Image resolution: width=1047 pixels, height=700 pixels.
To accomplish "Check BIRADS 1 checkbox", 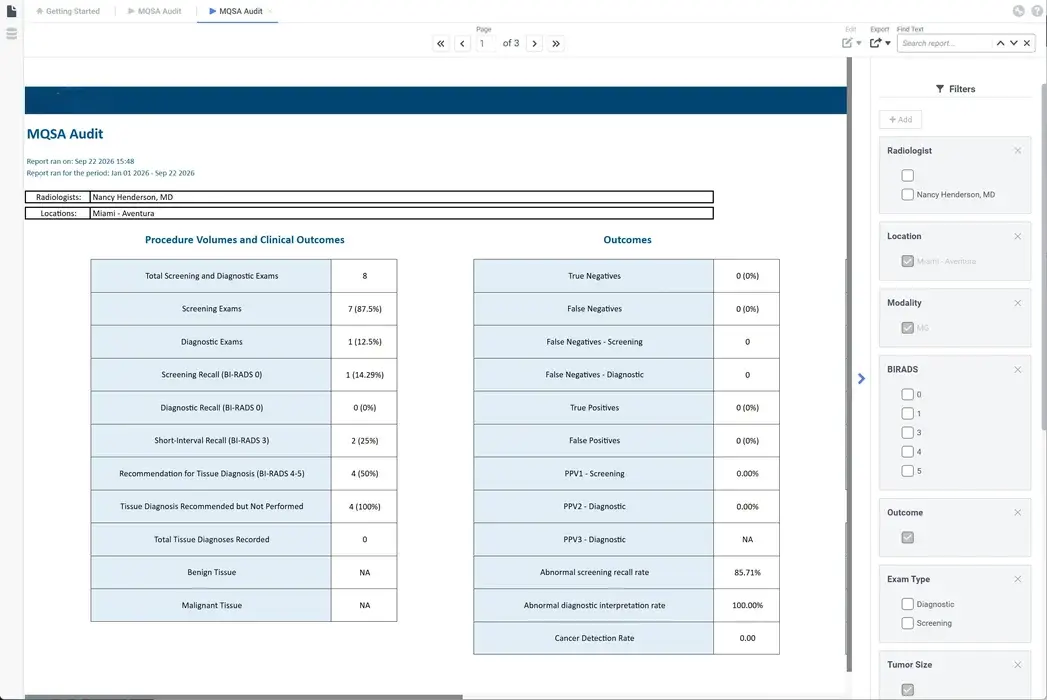I will pos(907,413).
